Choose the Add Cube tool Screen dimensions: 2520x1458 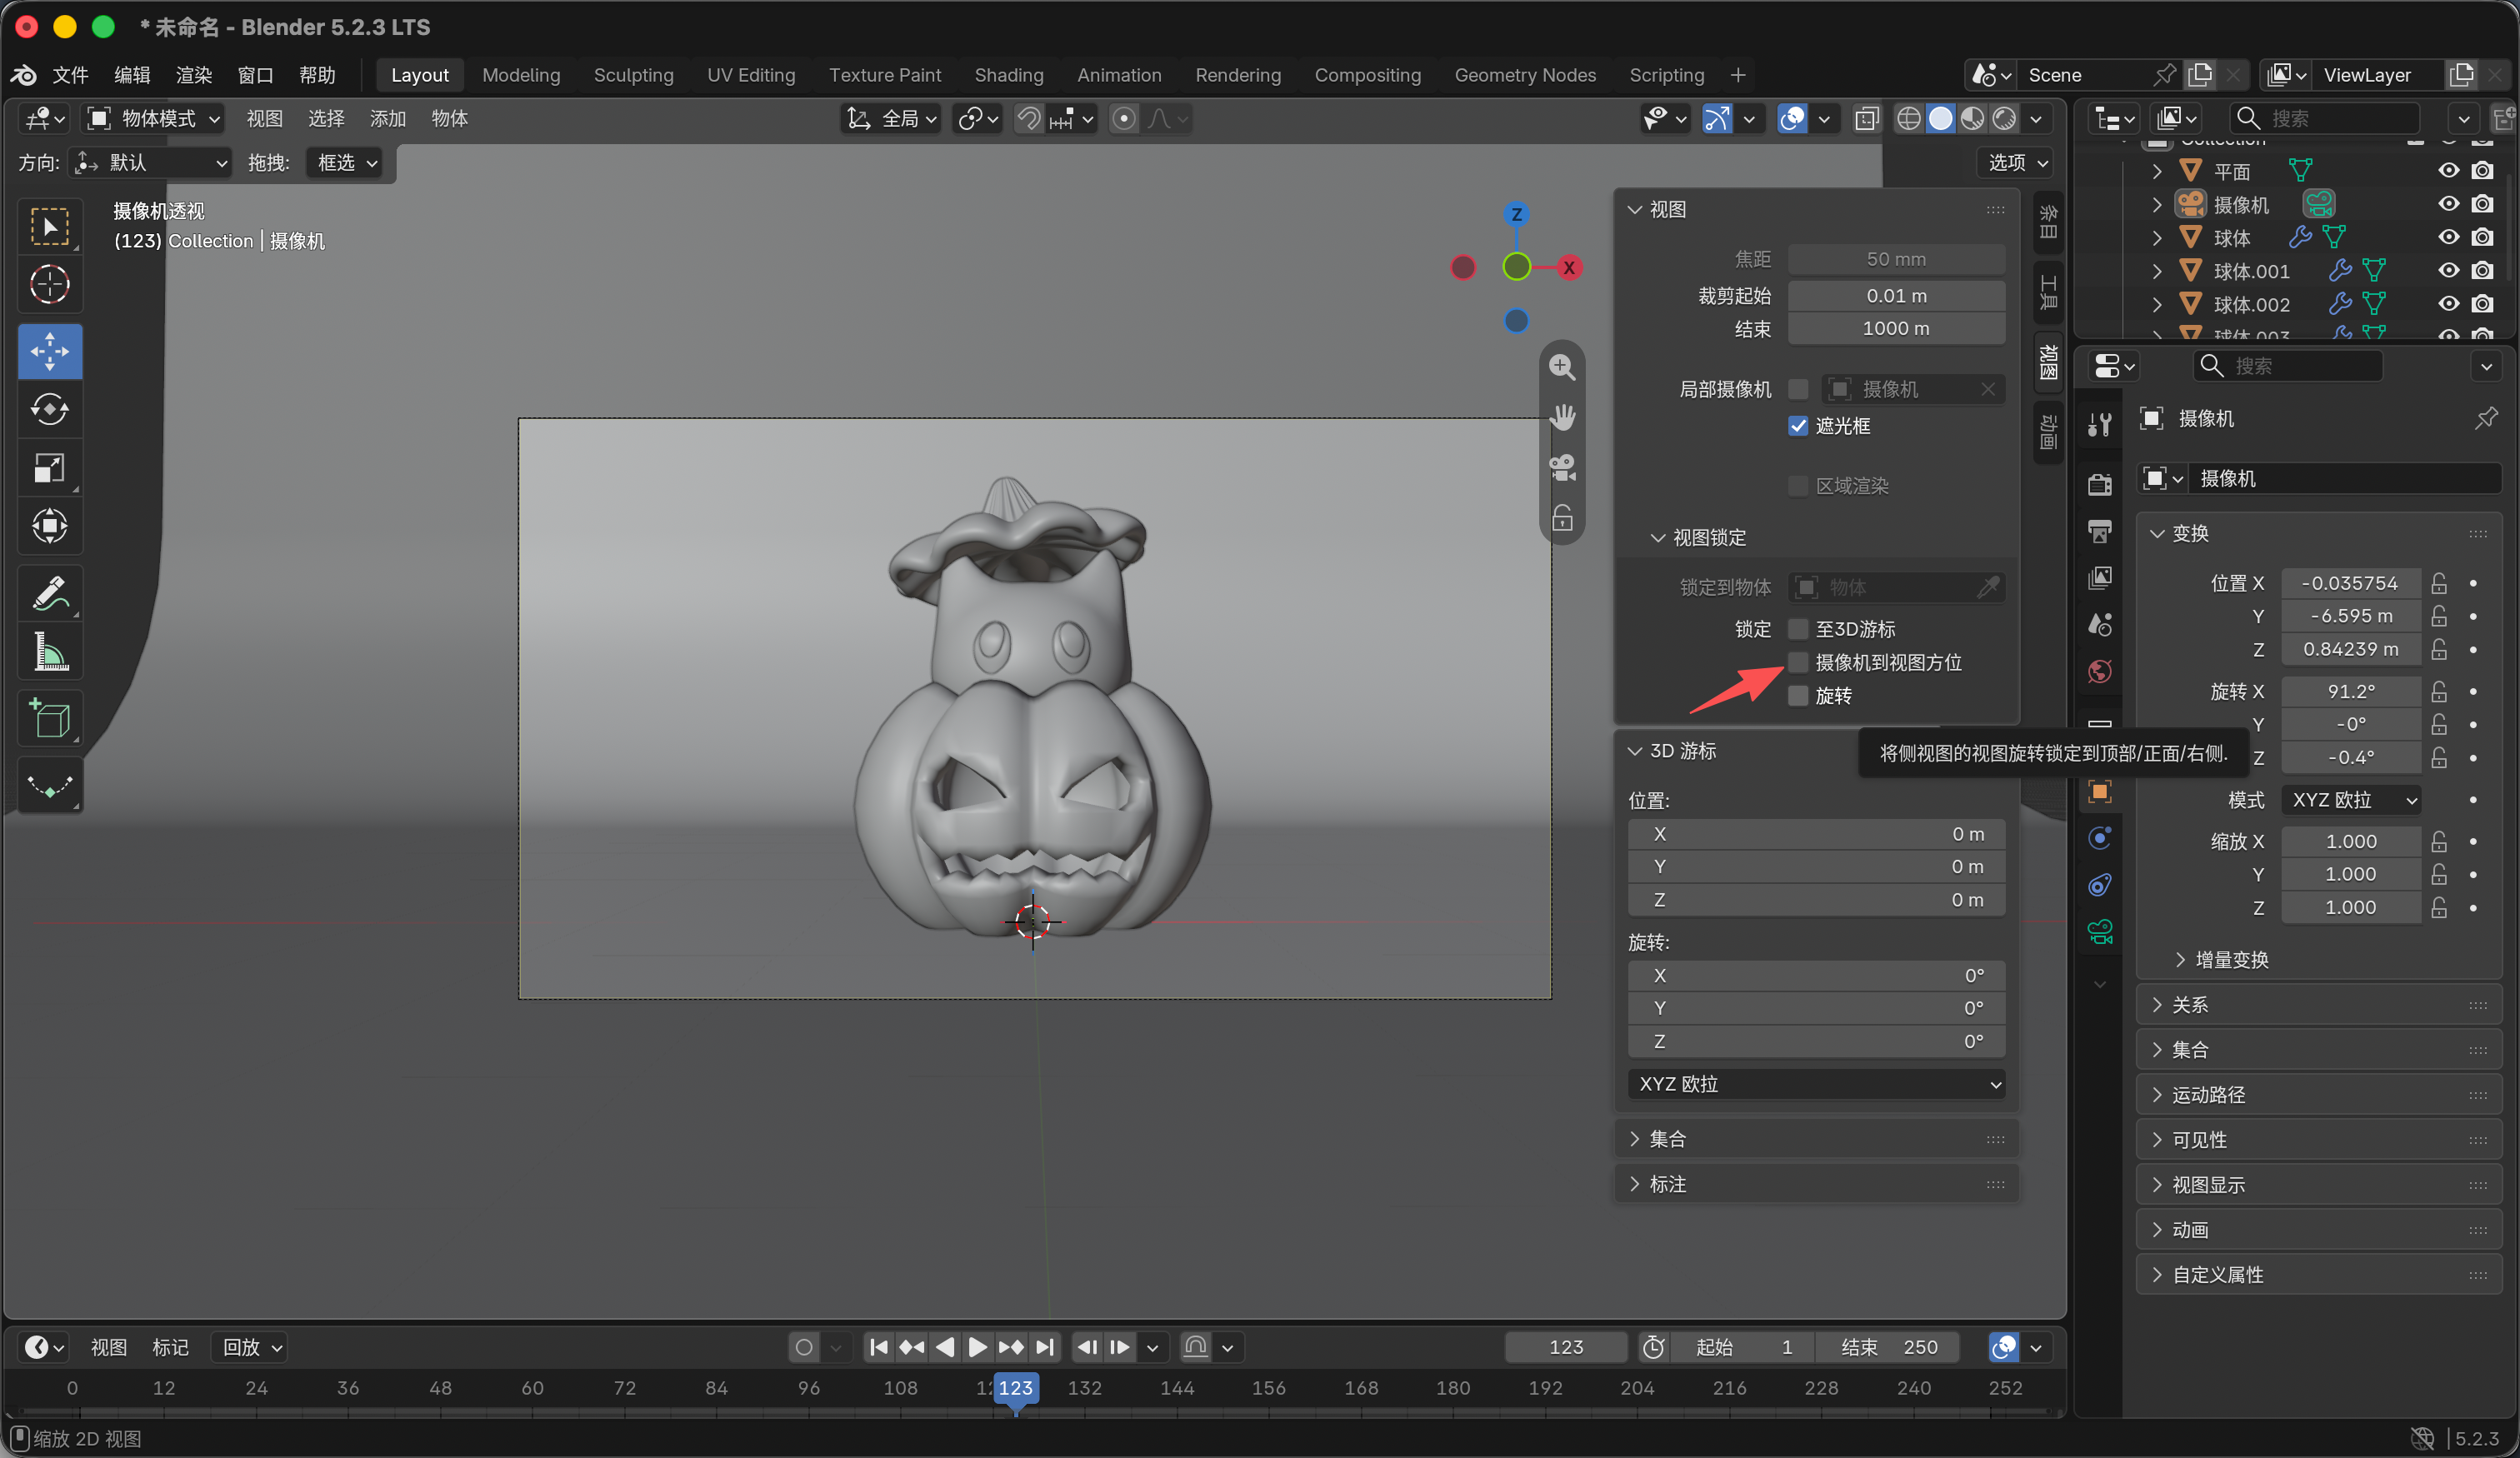[x=49, y=718]
